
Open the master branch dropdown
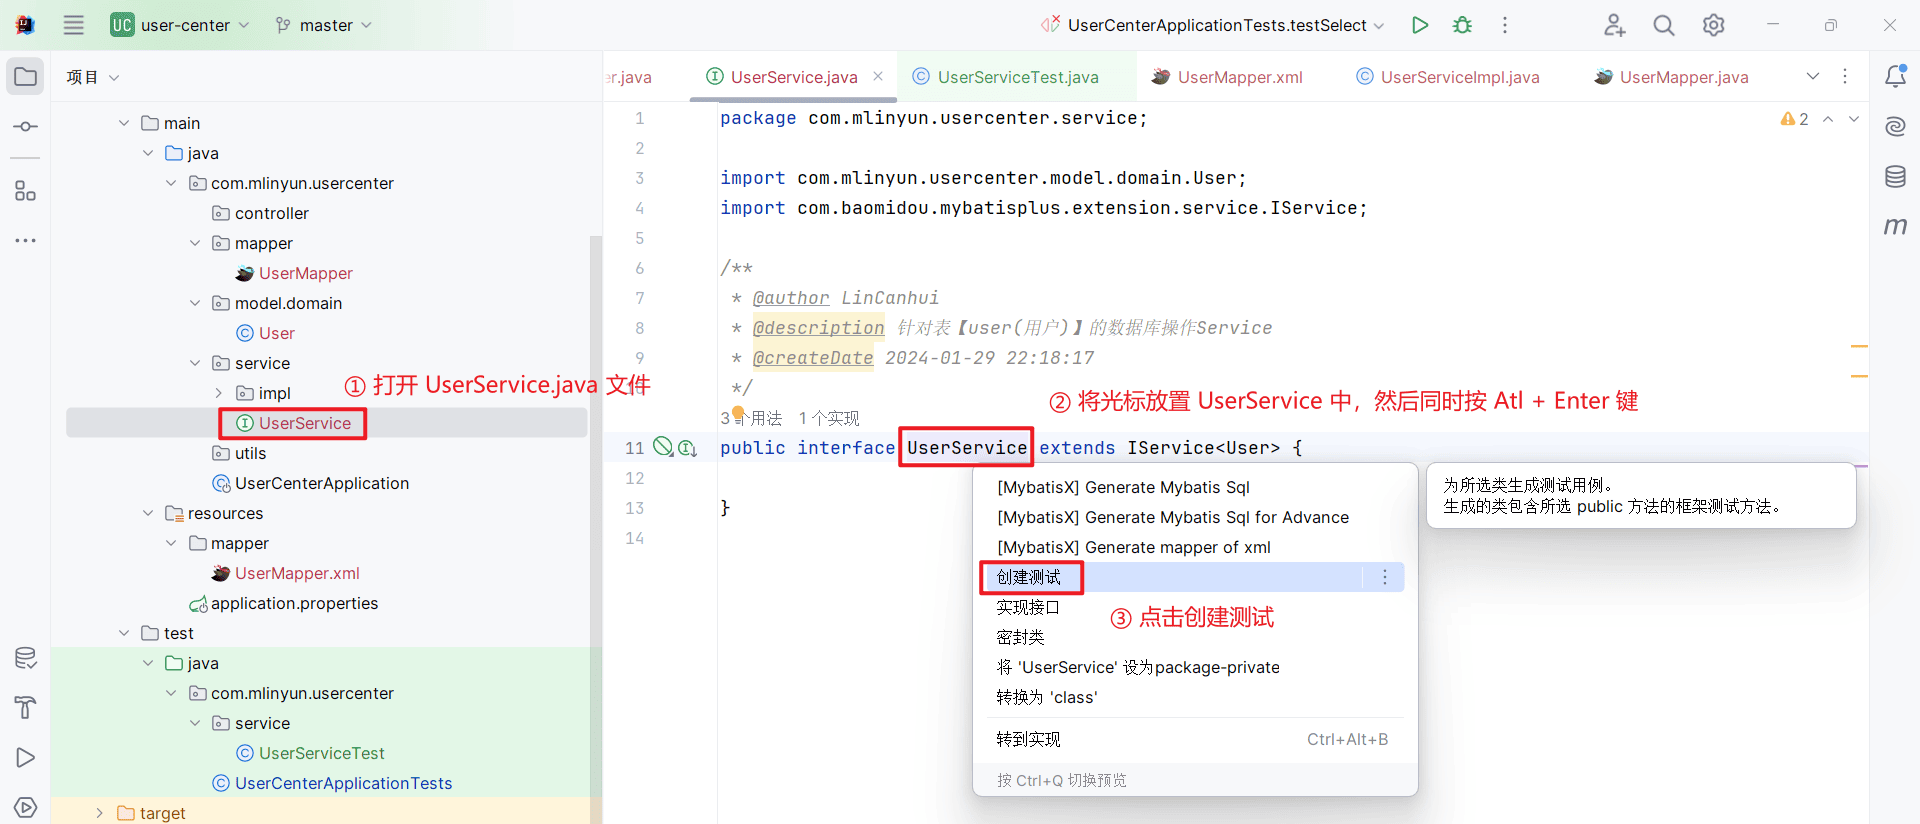pyautogui.click(x=323, y=25)
